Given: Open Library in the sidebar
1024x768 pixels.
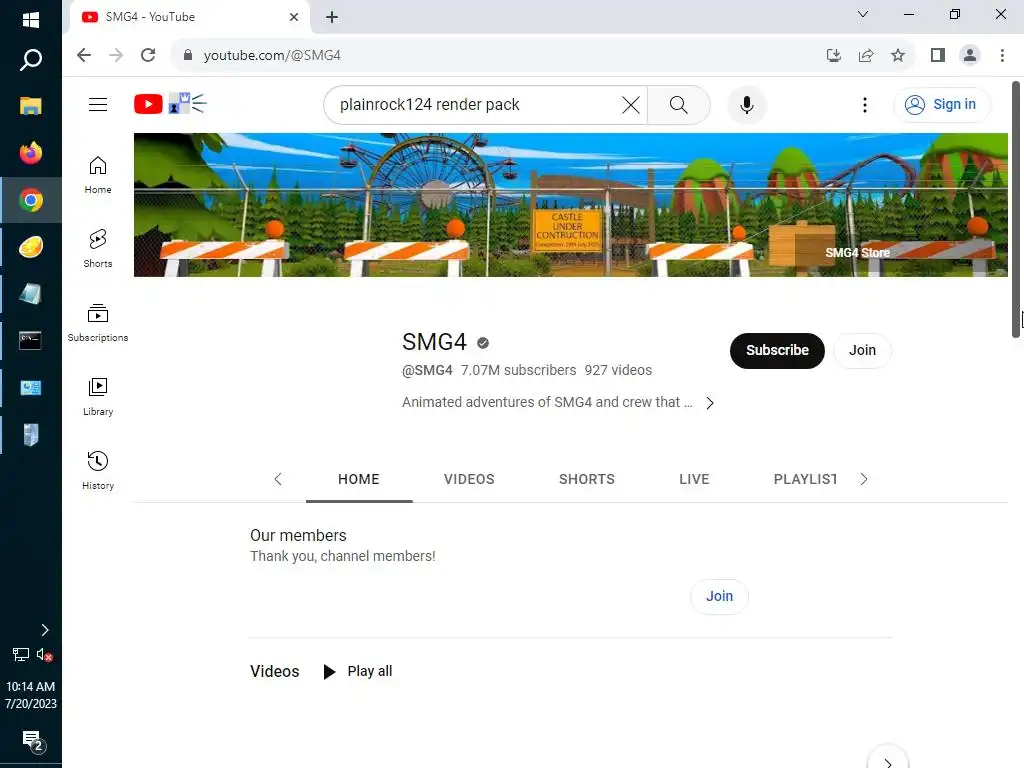Looking at the screenshot, I should pyautogui.click(x=98, y=396).
